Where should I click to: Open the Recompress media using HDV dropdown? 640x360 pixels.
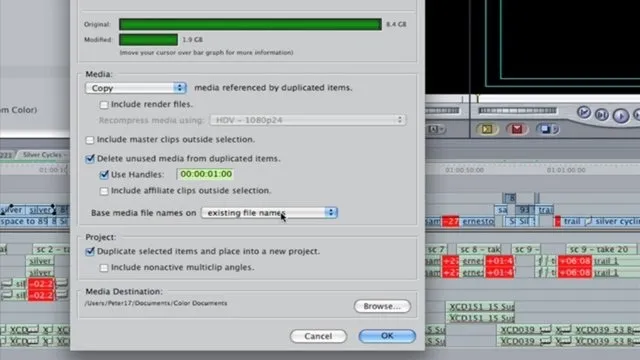[x=308, y=120]
